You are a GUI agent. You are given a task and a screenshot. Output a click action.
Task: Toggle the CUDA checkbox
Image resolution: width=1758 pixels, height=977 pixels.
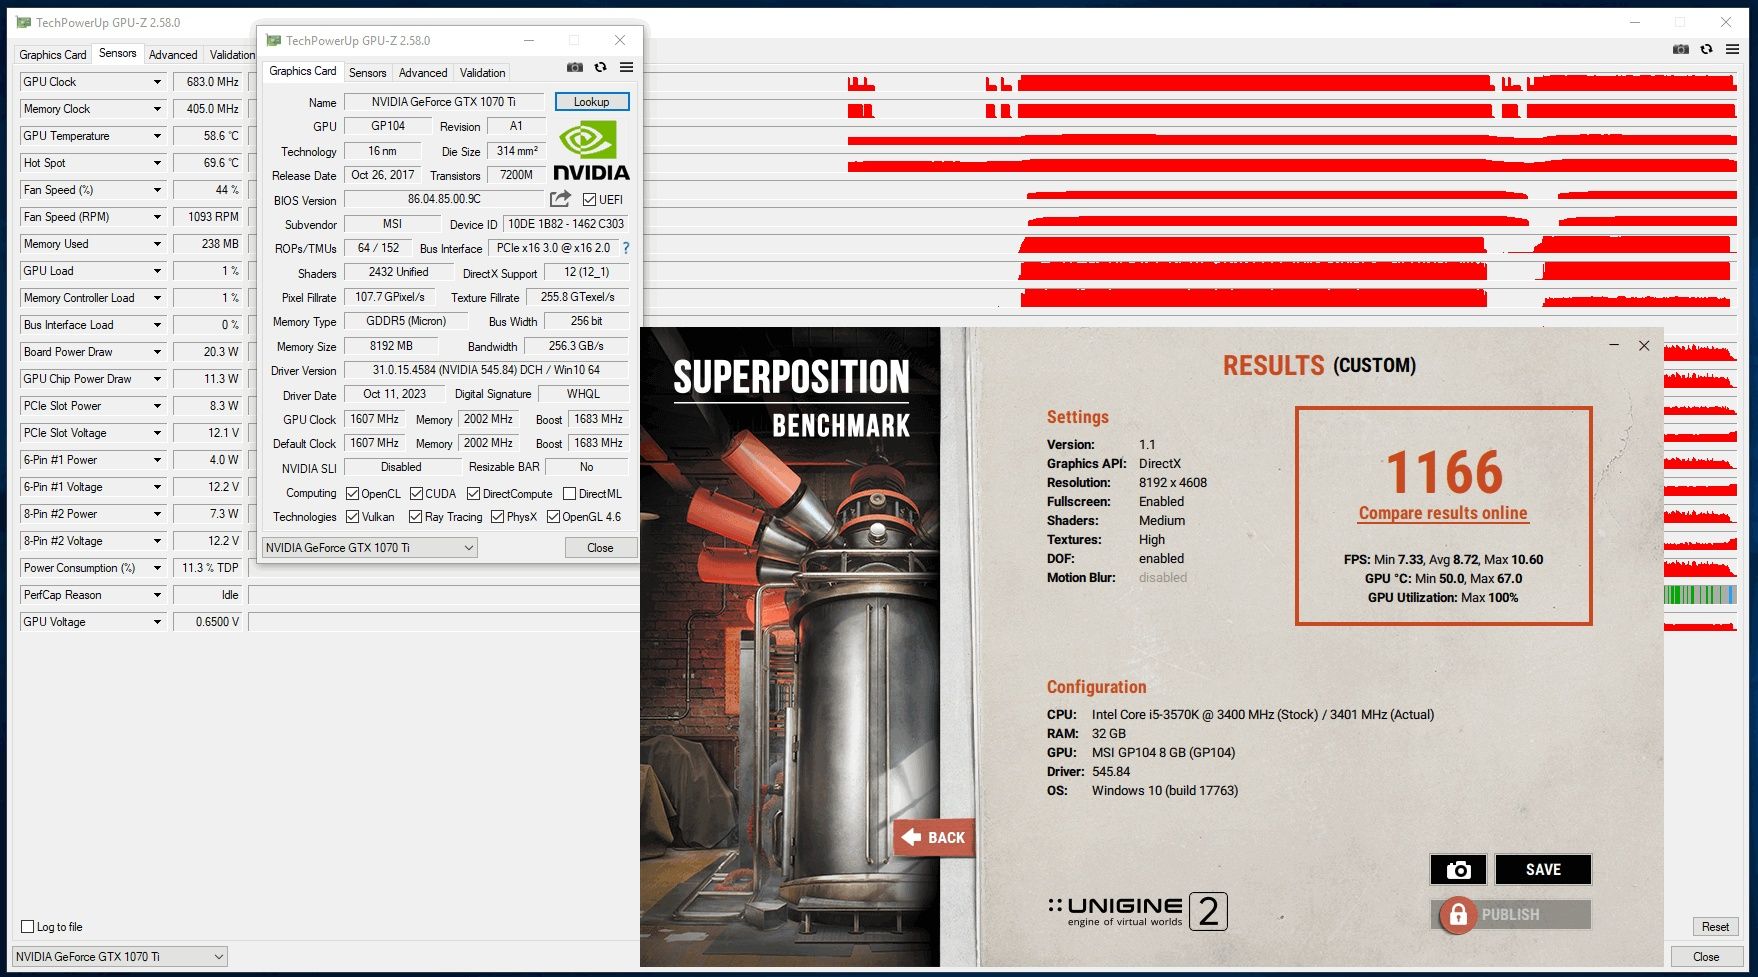[x=416, y=494]
